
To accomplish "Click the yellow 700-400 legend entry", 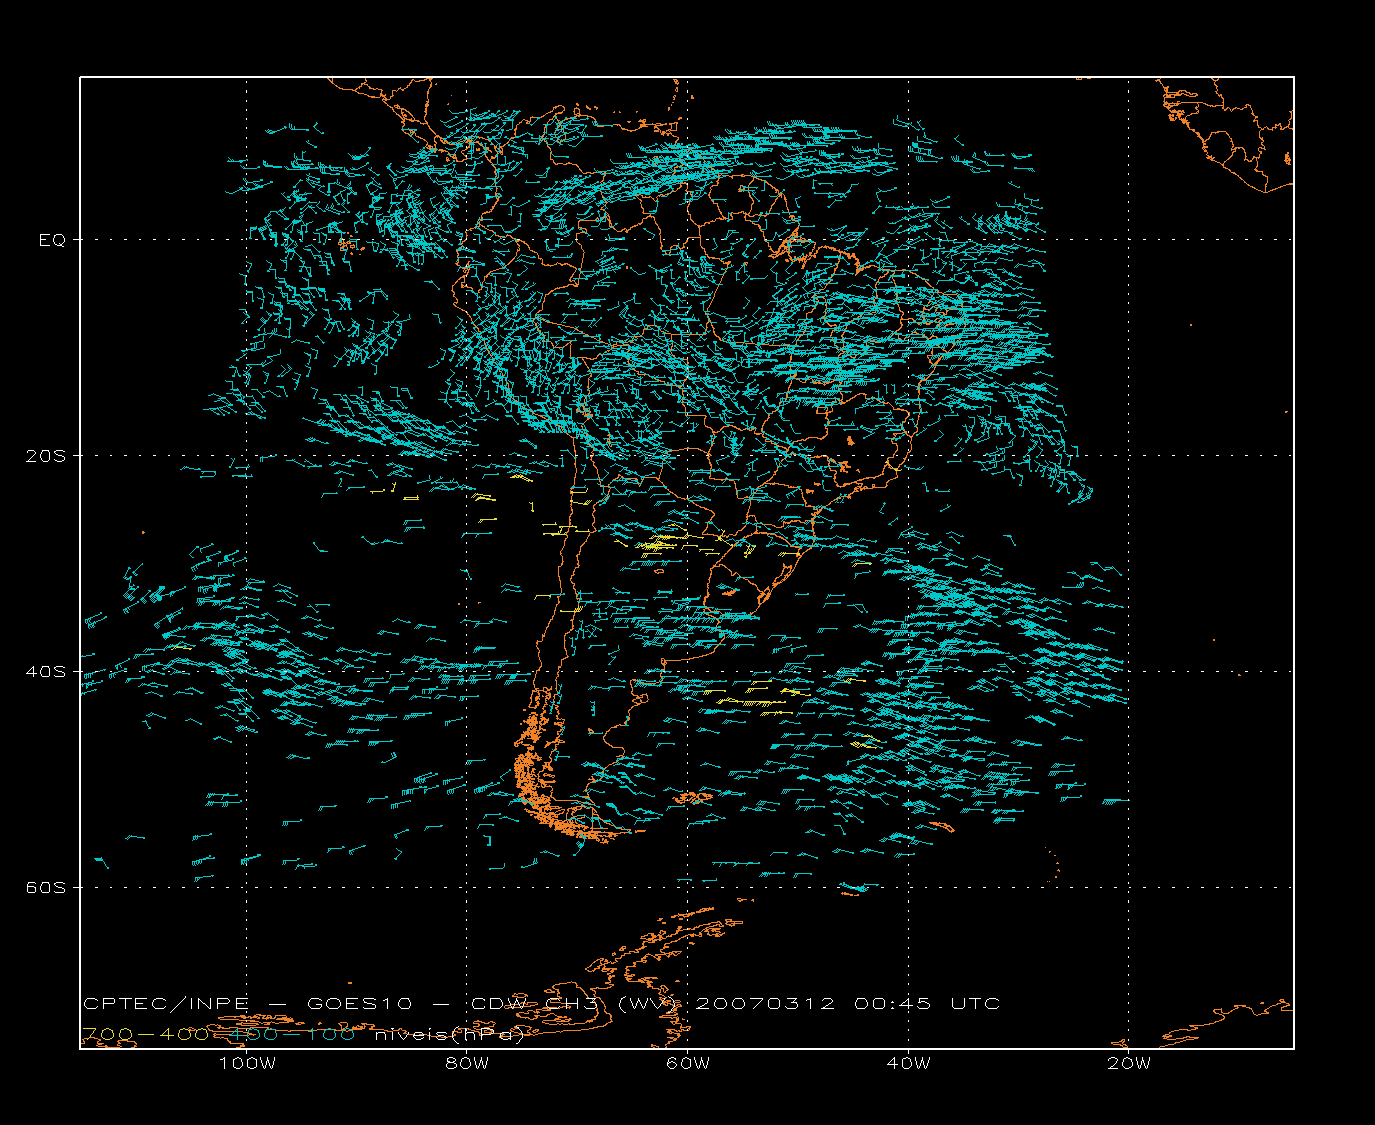I will tap(146, 1035).
